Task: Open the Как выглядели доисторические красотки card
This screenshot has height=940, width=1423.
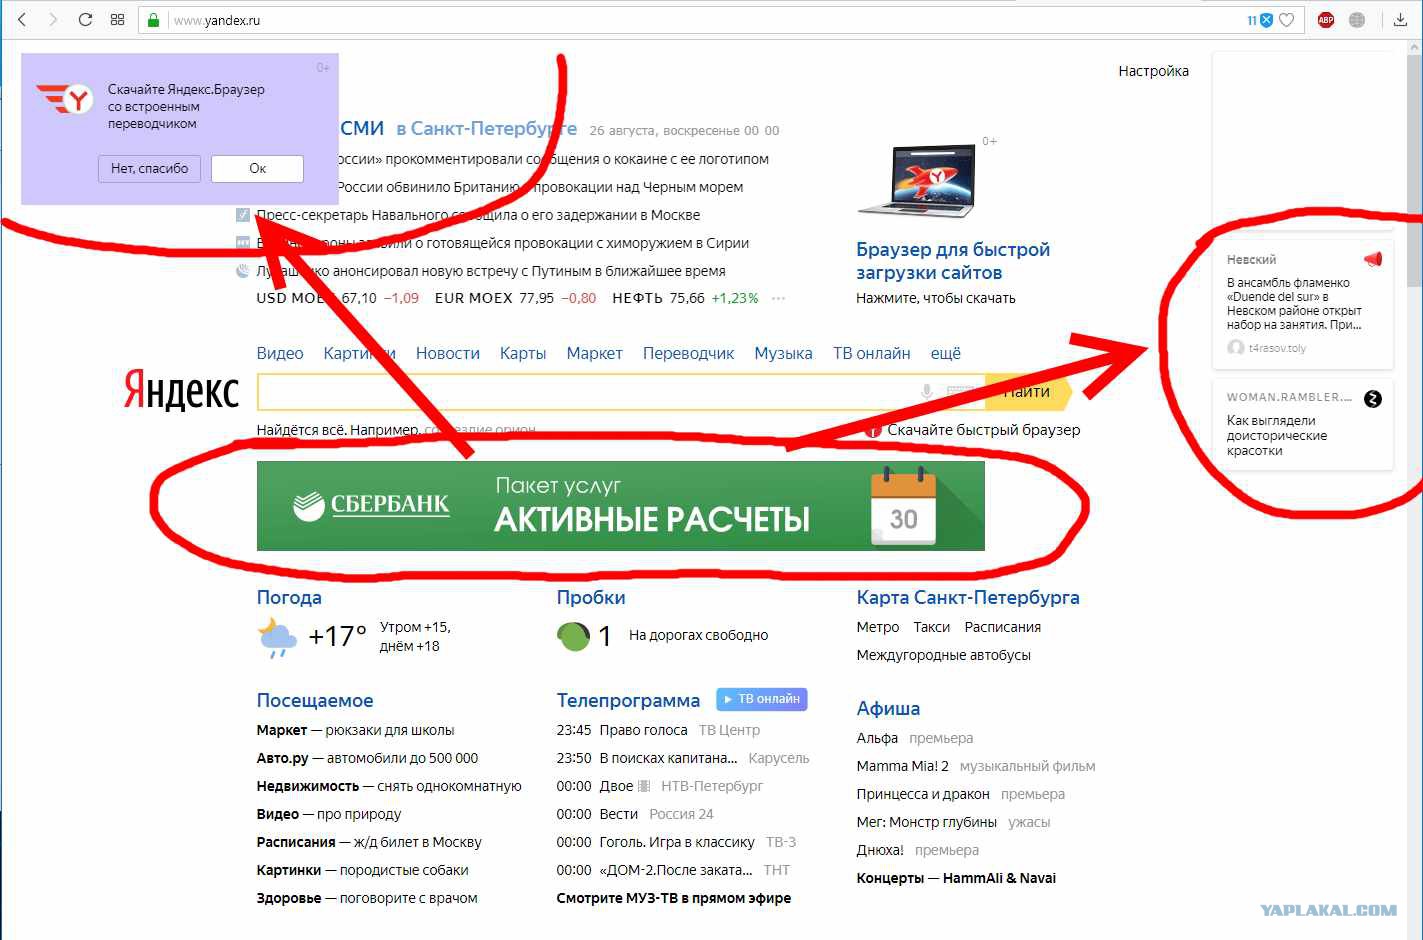Action: [1303, 425]
